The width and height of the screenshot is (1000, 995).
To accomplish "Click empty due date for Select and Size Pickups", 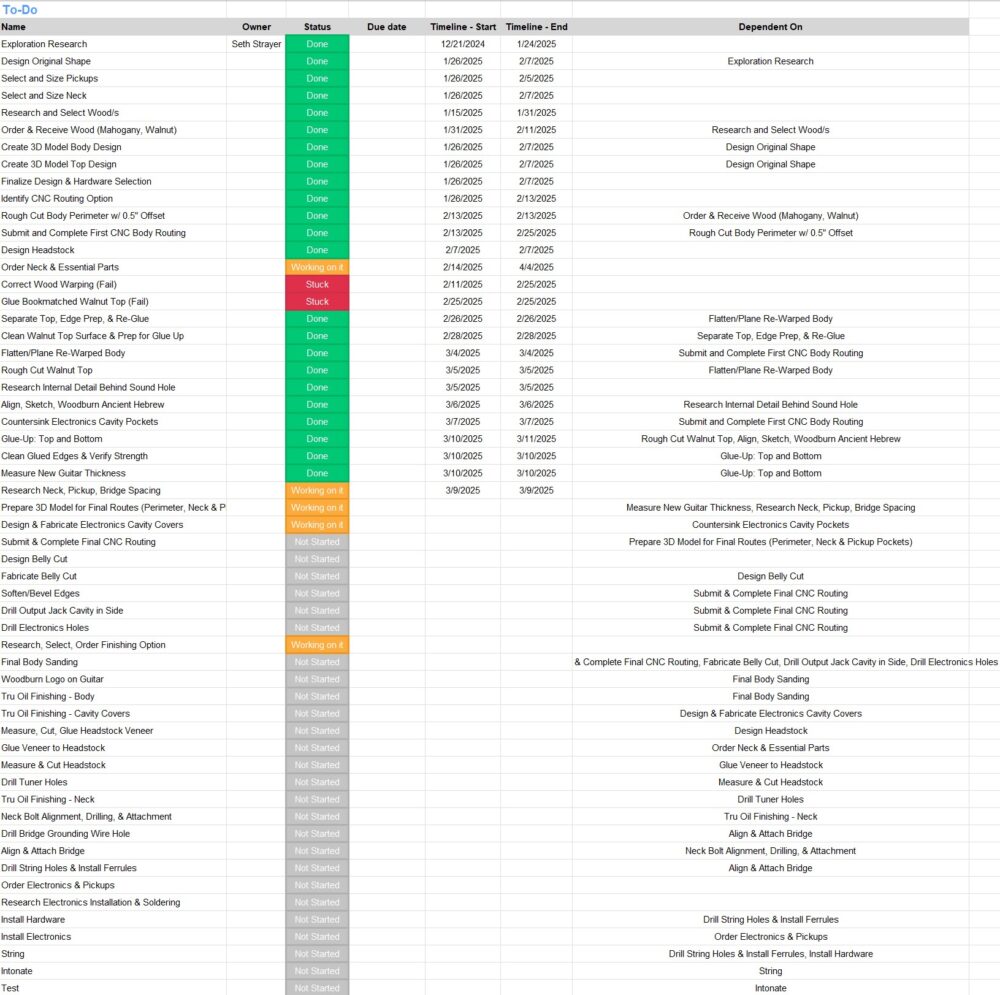I will point(387,78).
